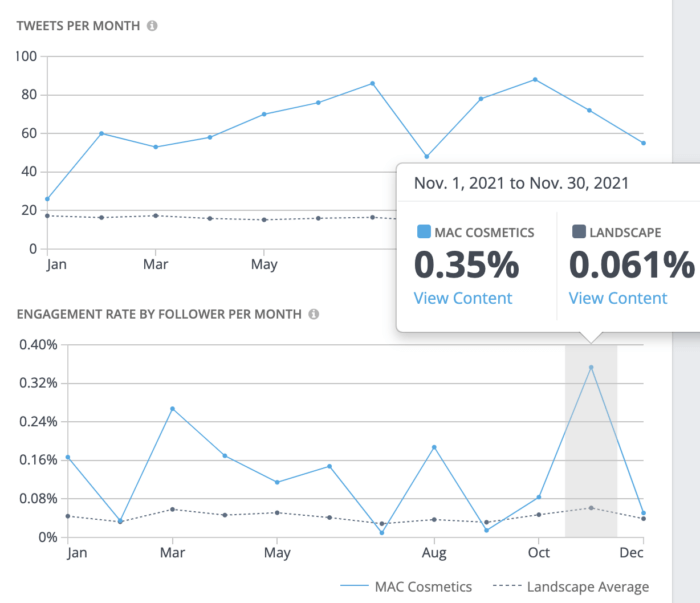Select December point on tweets line
700x603 pixels.
643,143
